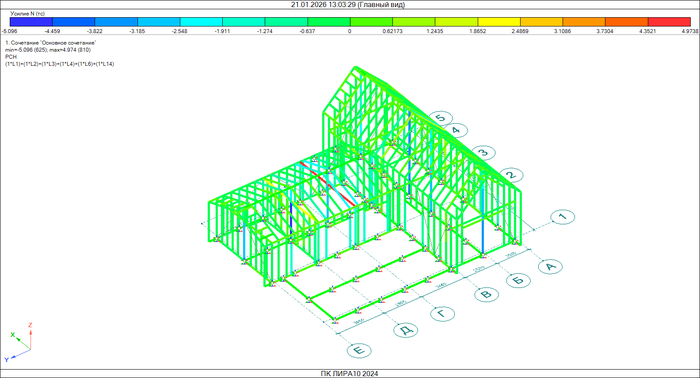Click the grid axis bubble labeled 1
Viewport: 700px width, 378px height.
562,217
